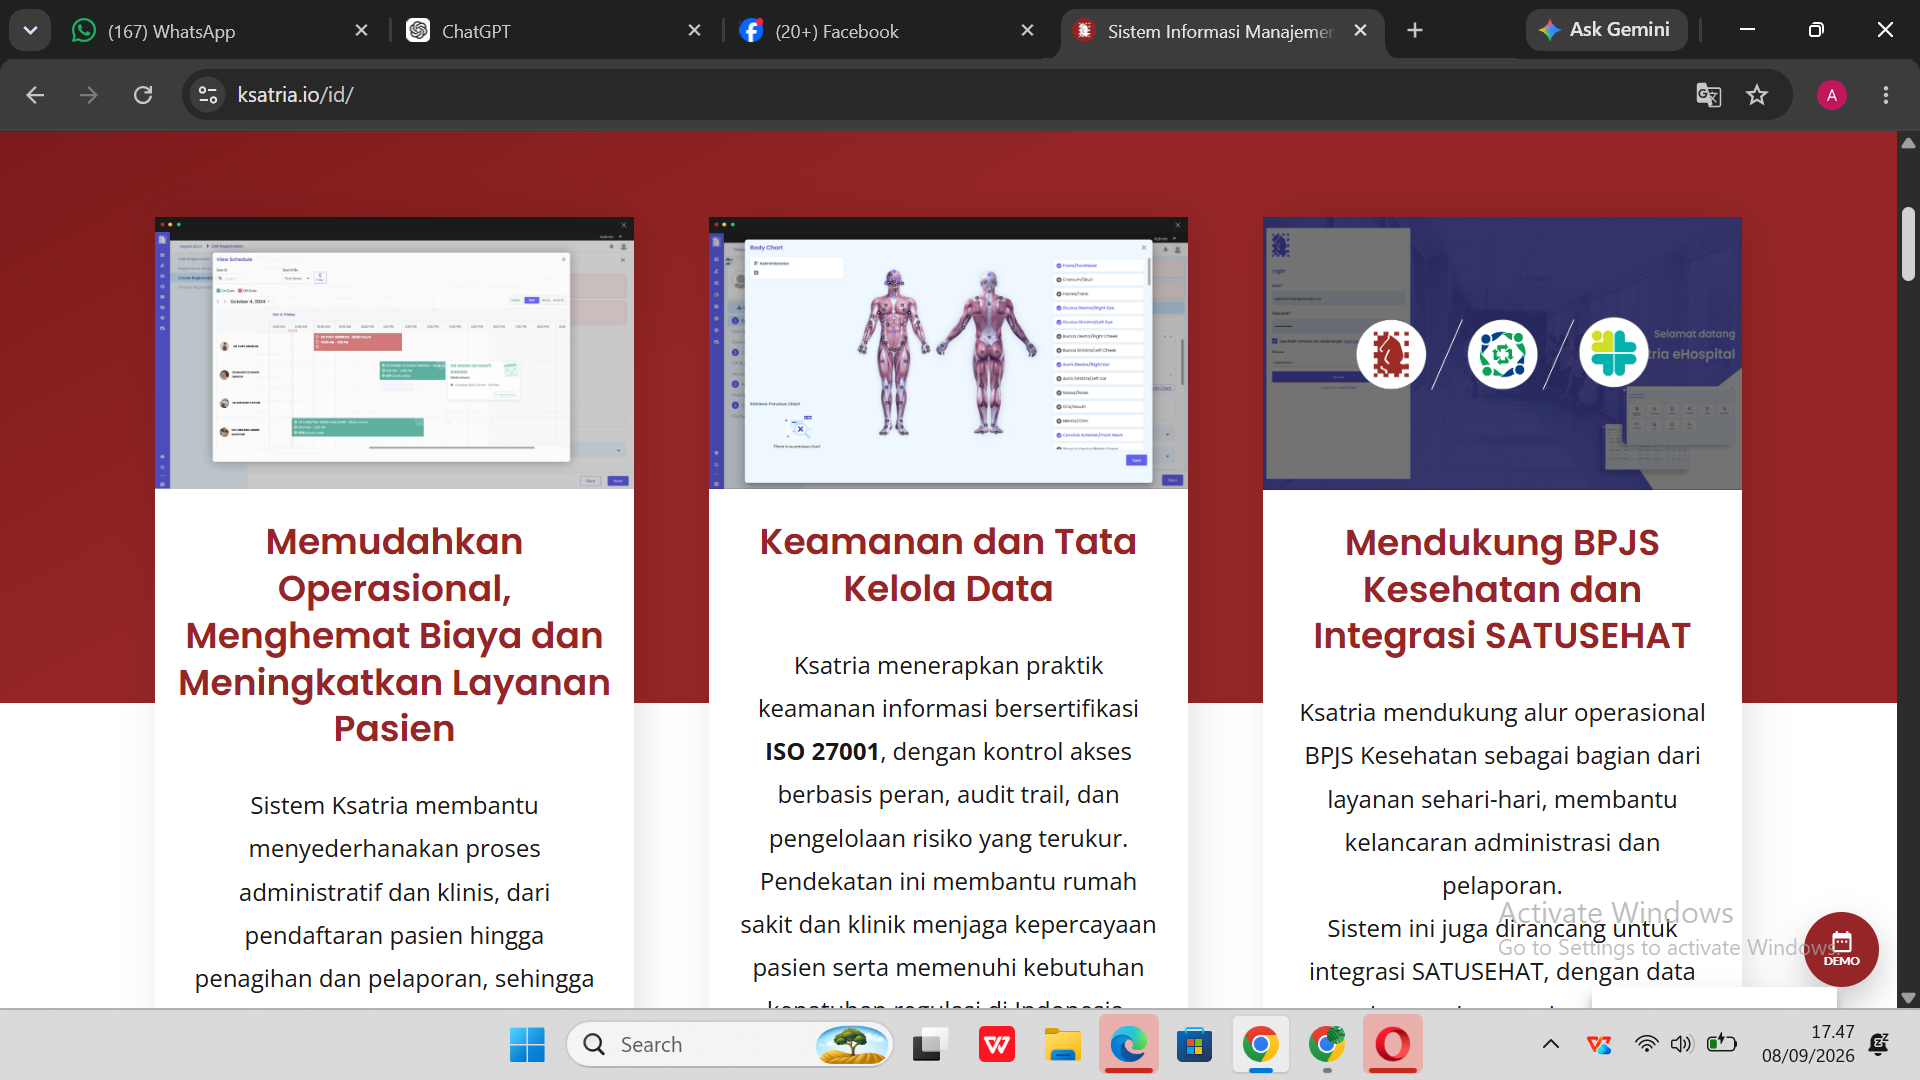Open the volume control in tray
Screen dimensions: 1920x1080
pyautogui.click(x=1682, y=1045)
